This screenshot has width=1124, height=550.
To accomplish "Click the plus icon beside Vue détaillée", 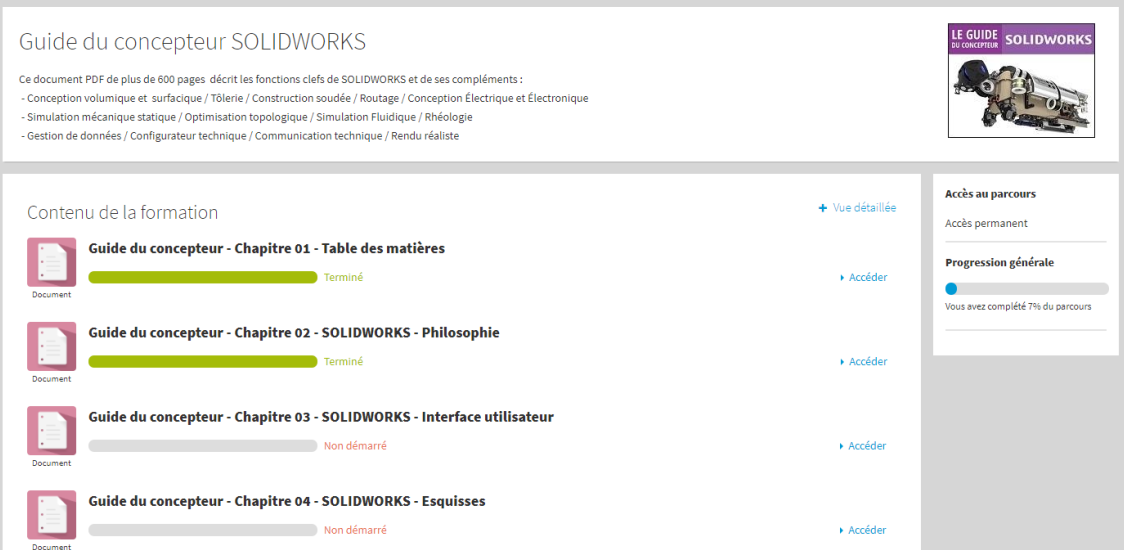I will pos(823,208).
